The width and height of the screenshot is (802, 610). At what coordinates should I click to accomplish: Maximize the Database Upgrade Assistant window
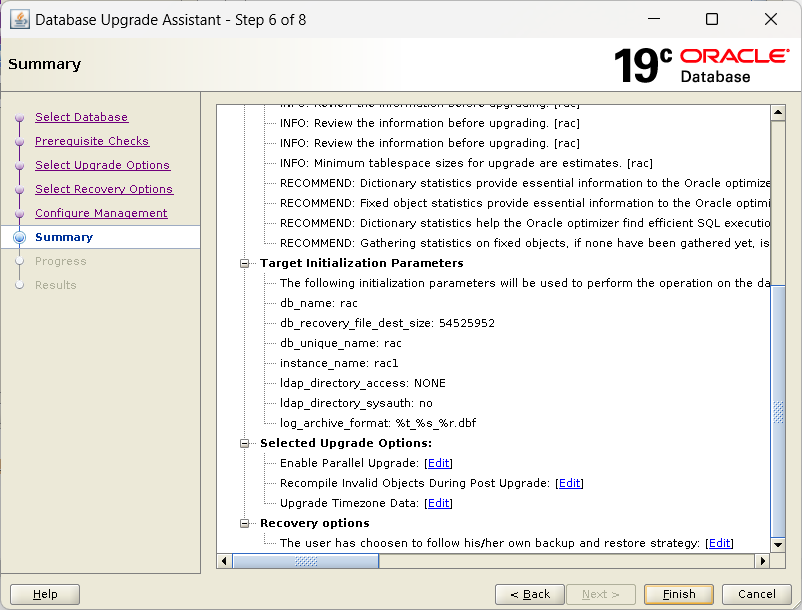pyautogui.click(x=712, y=19)
